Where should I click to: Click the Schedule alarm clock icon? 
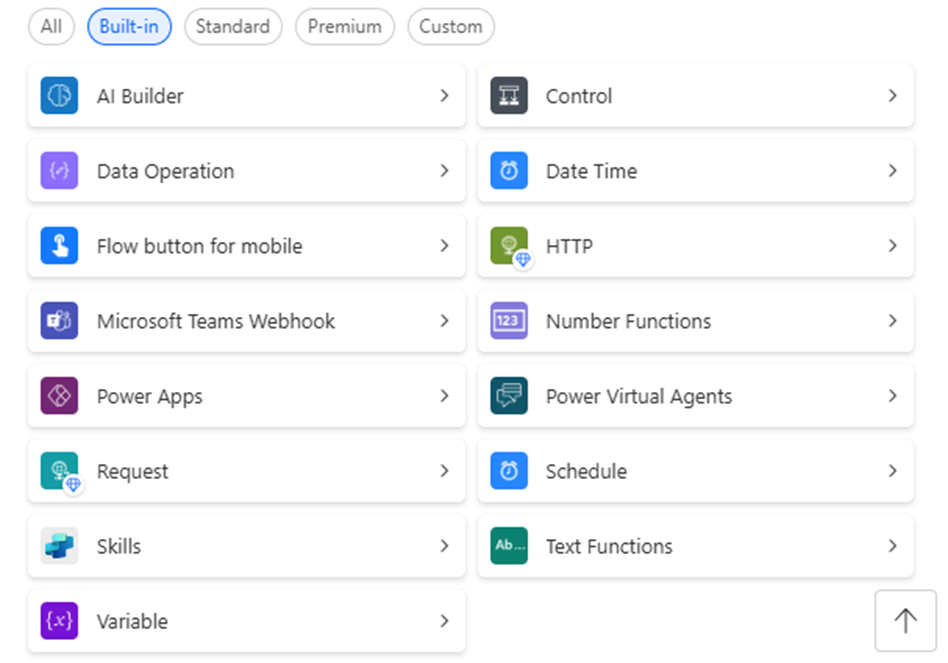[x=508, y=470]
